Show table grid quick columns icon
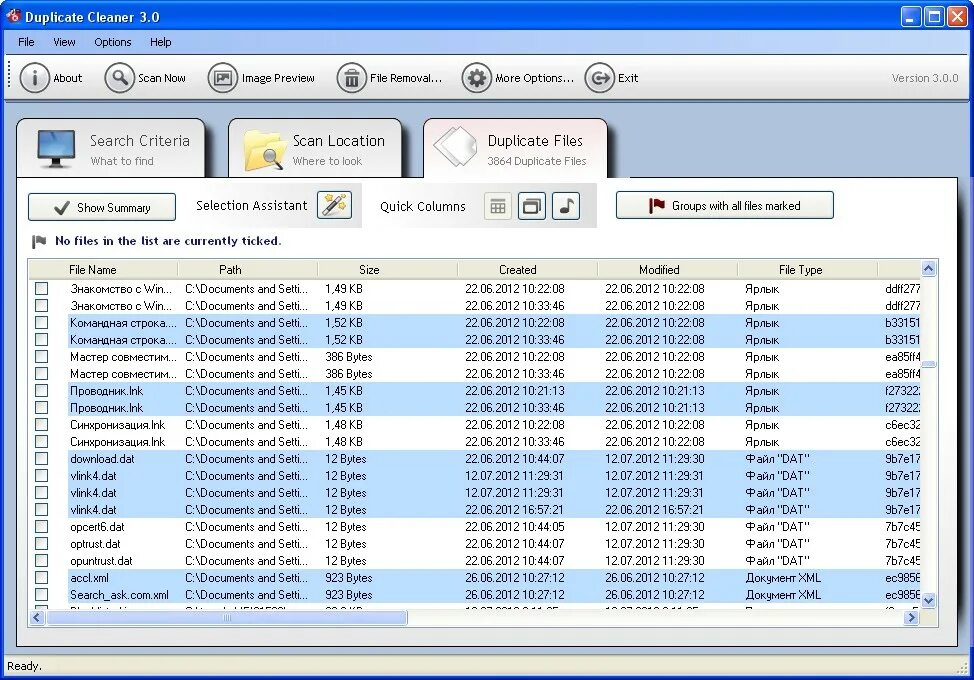The image size is (974, 680). click(x=498, y=206)
